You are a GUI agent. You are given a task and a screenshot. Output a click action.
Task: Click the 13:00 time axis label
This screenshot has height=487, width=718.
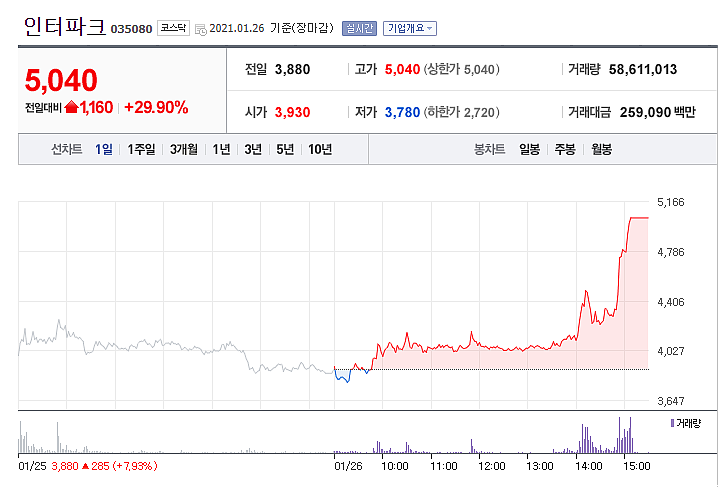(540, 466)
